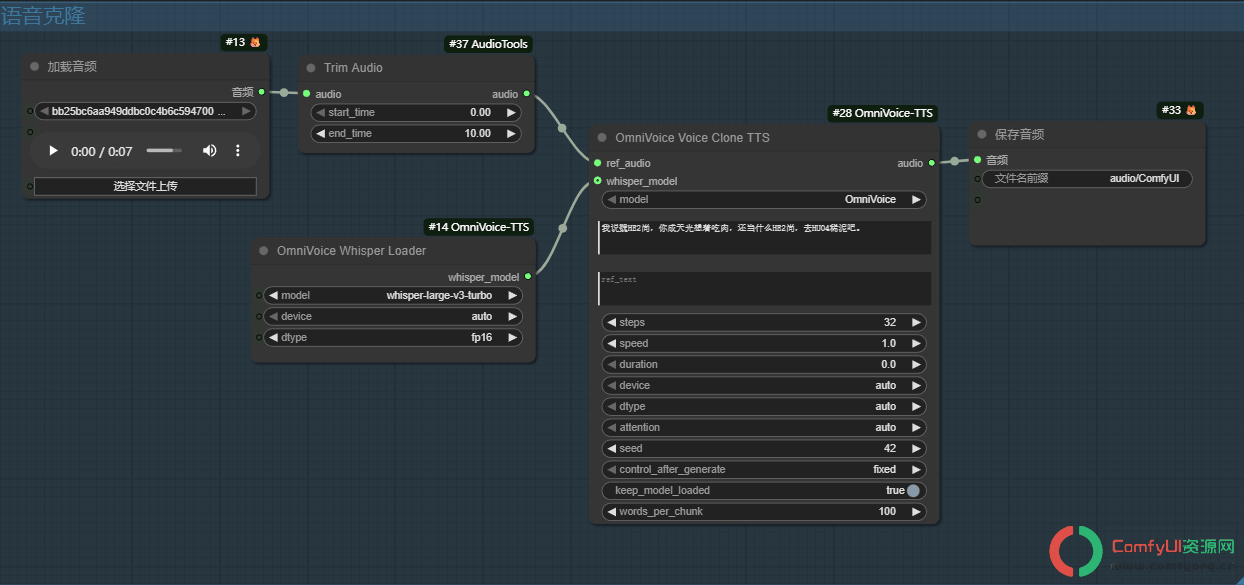The width and height of the screenshot is (1244, 585).
Task: Click the speech text box above ref_text
Action: click(x=764, y=237)
